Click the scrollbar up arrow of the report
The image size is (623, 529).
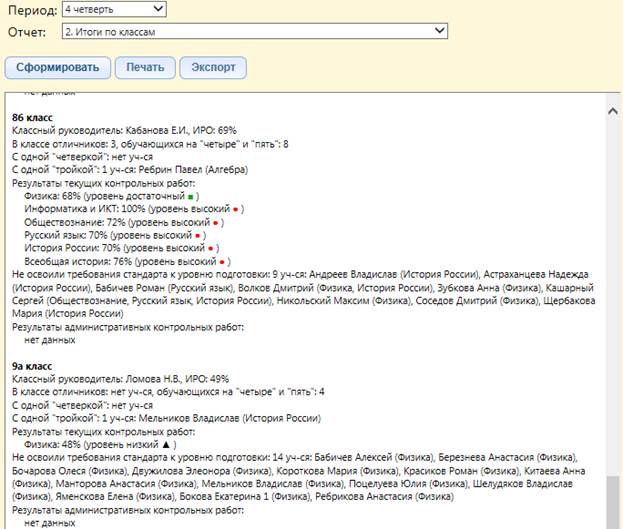[613, 111]
